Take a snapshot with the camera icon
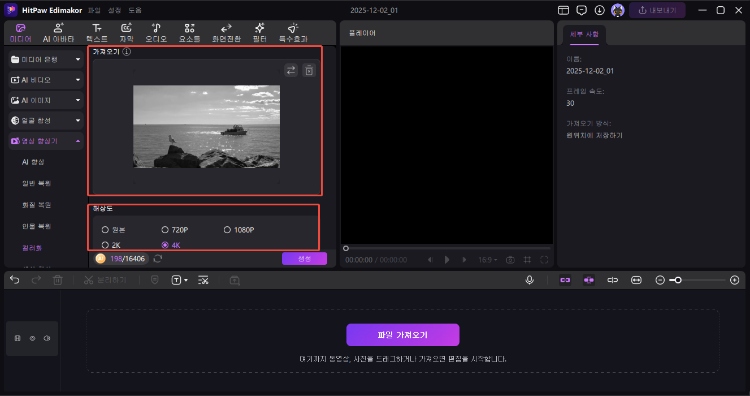The image size is (750, 396). [510, 260]
